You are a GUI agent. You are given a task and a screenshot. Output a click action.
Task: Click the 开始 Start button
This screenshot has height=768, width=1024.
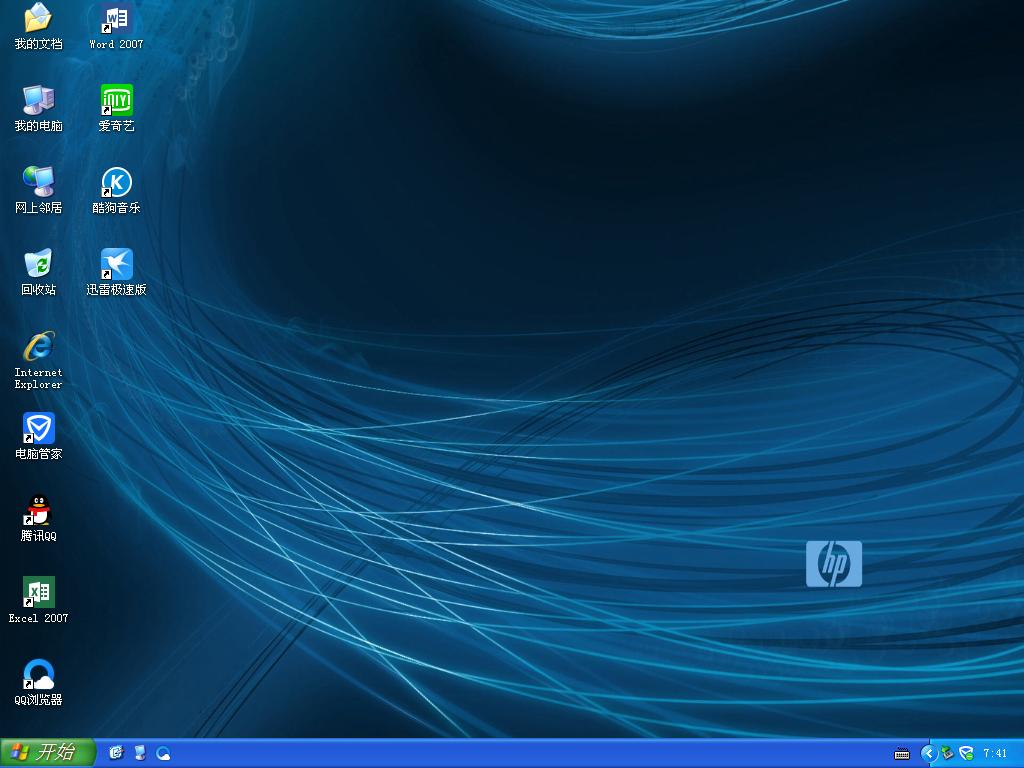point(47,753)
